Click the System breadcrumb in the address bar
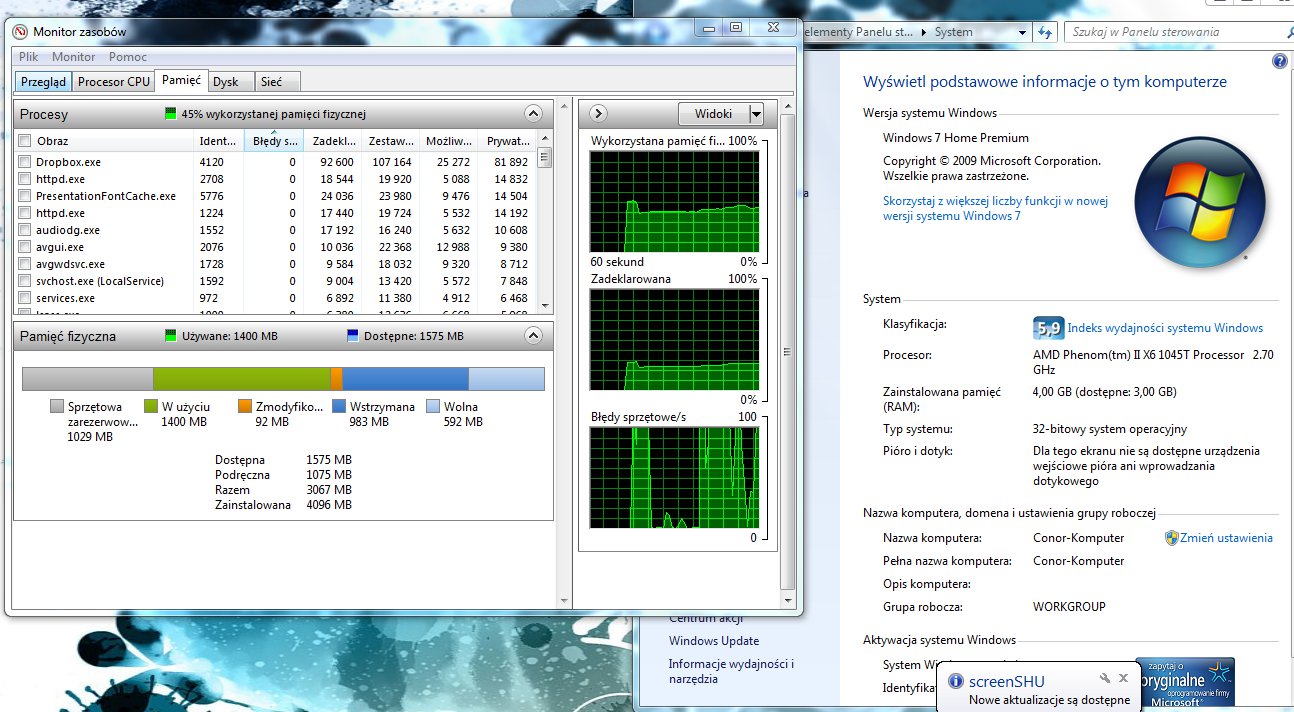Screen dimensions: 1294x712 953,32
